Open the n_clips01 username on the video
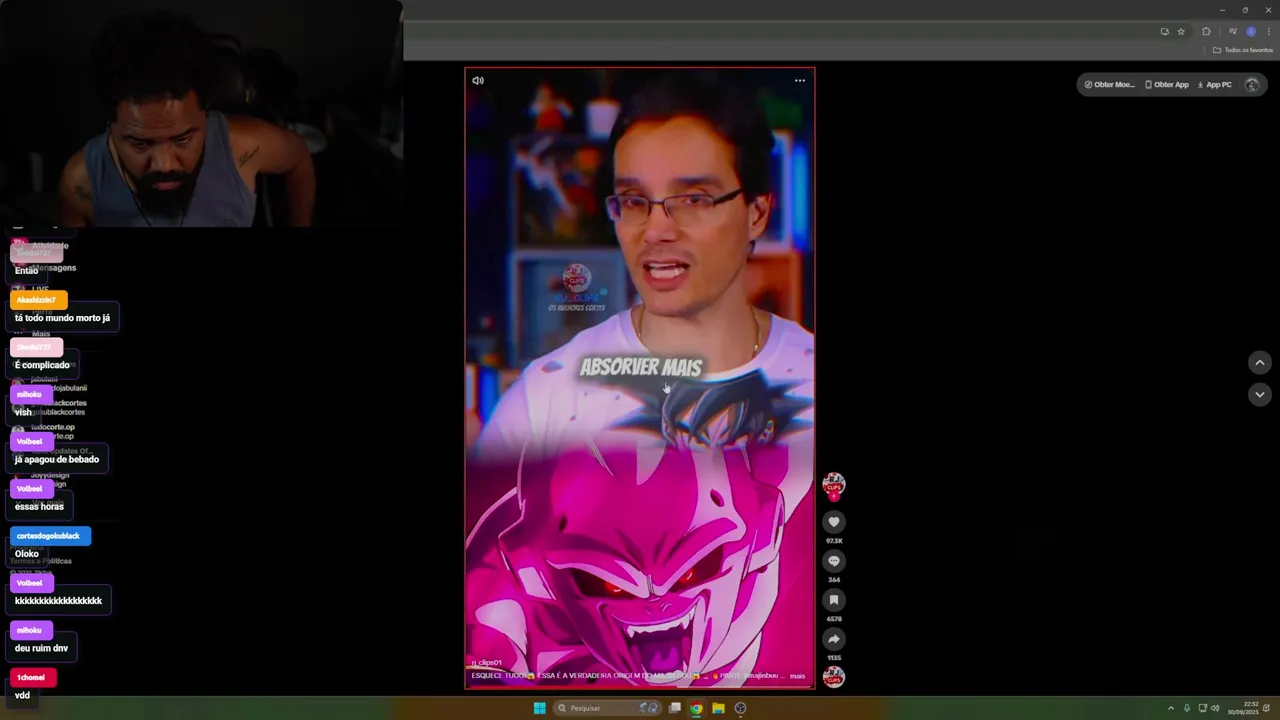 point(487,663)
